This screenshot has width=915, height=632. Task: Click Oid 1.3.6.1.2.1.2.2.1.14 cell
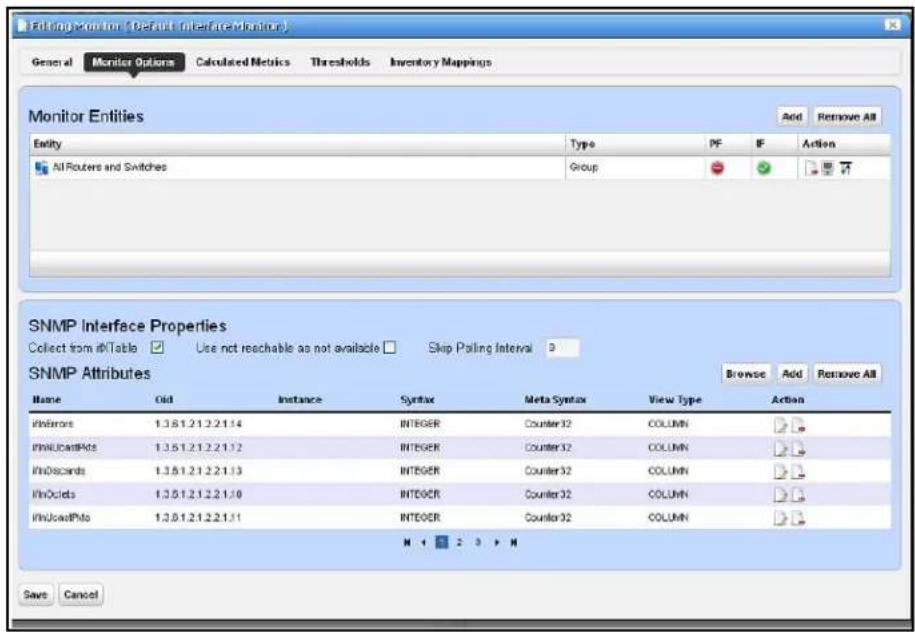198,425
